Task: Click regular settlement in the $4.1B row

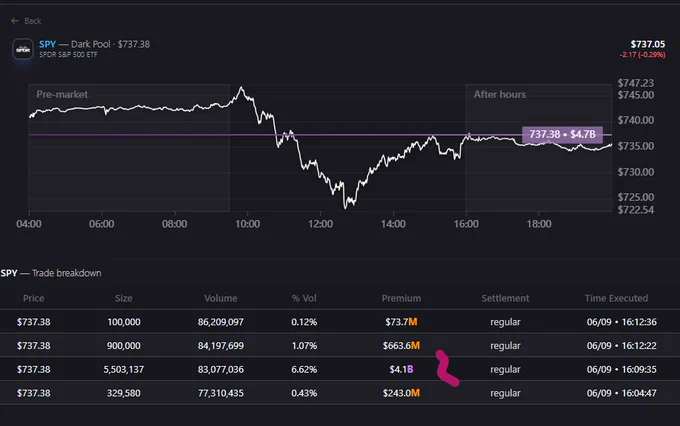Action: [505, 370]
